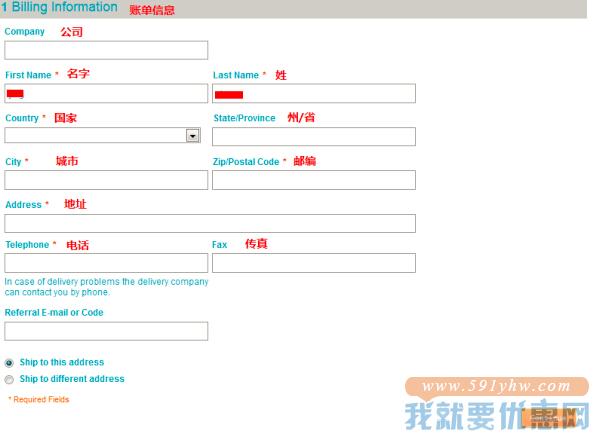Select Ship to different address radio button

click(x=9, y=380)
